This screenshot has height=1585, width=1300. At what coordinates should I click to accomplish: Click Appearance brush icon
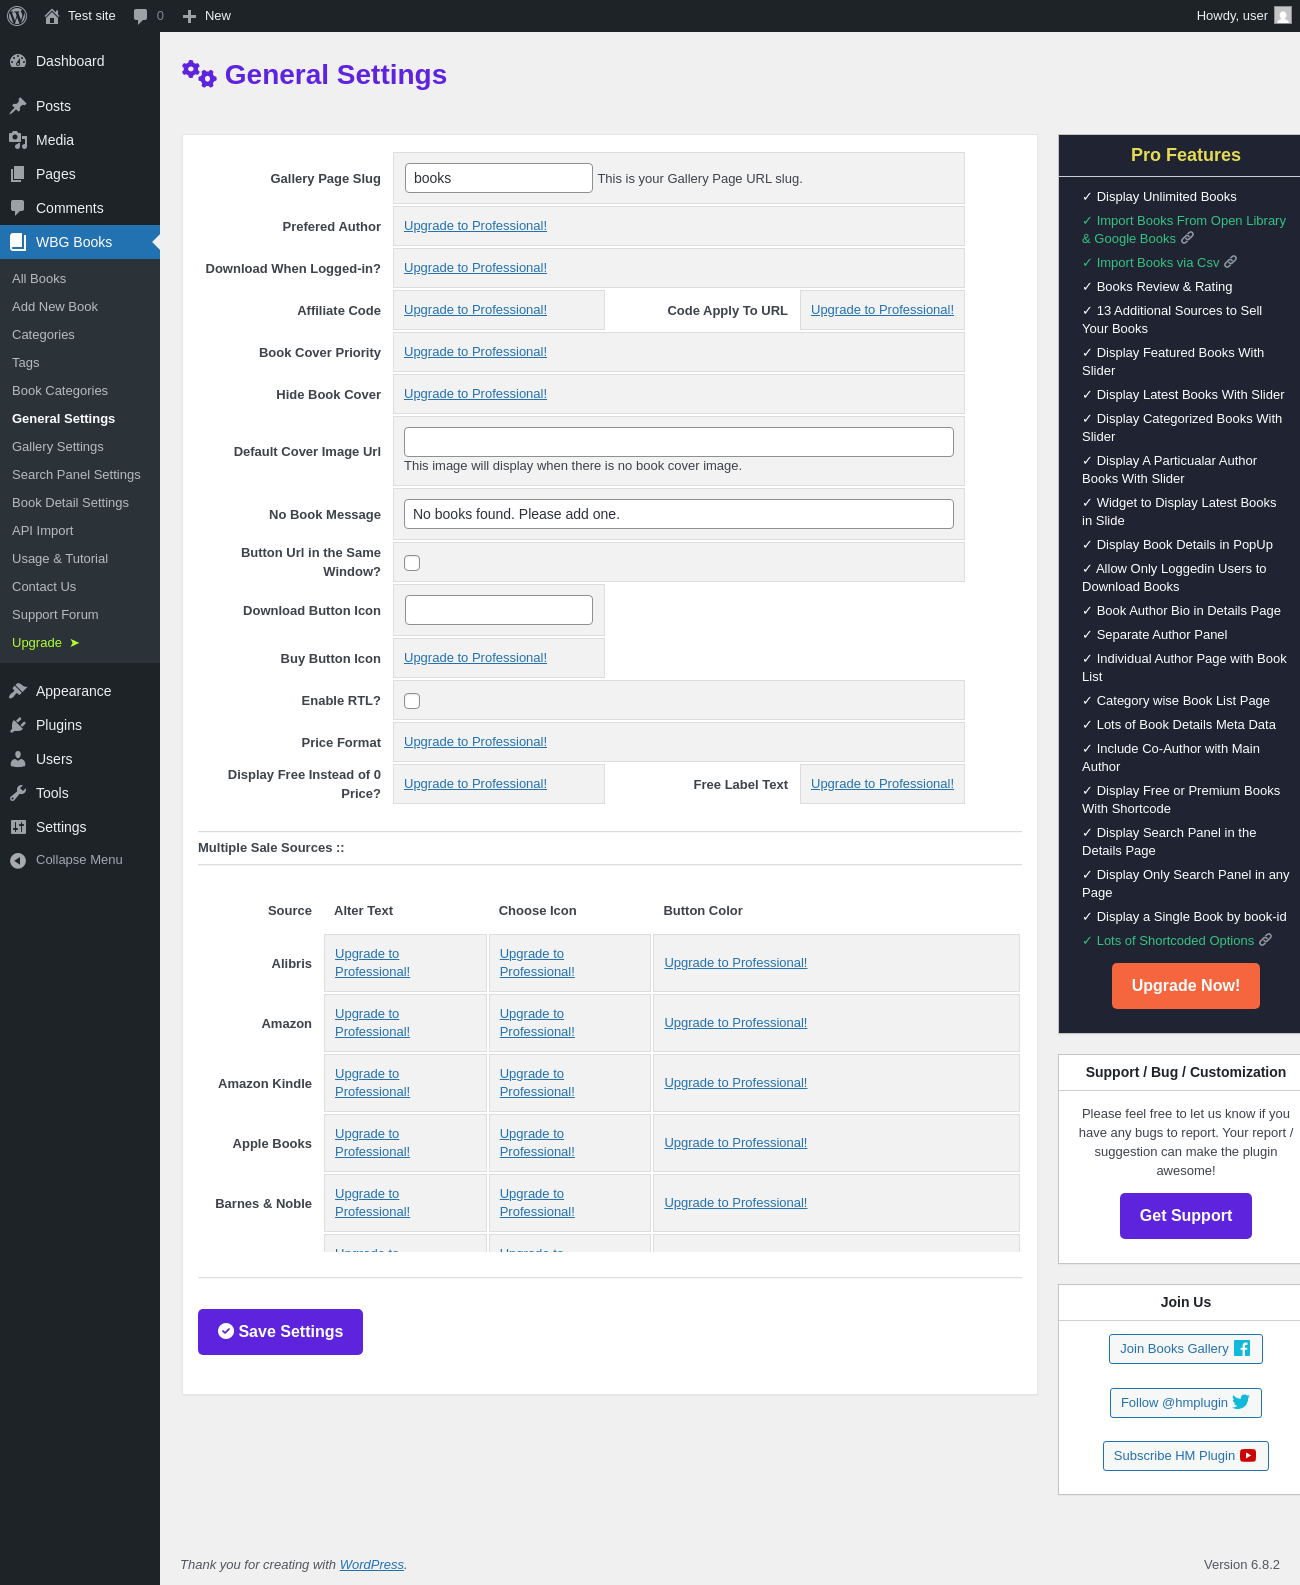click(18, 691)
